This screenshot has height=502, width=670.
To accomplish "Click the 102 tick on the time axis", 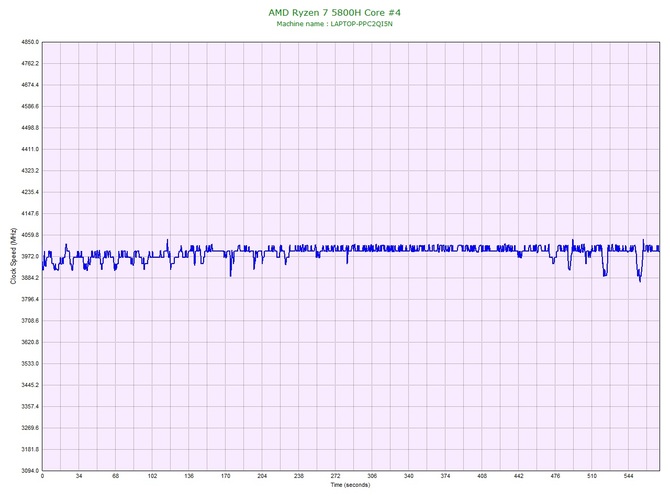I will coord(152,476).
